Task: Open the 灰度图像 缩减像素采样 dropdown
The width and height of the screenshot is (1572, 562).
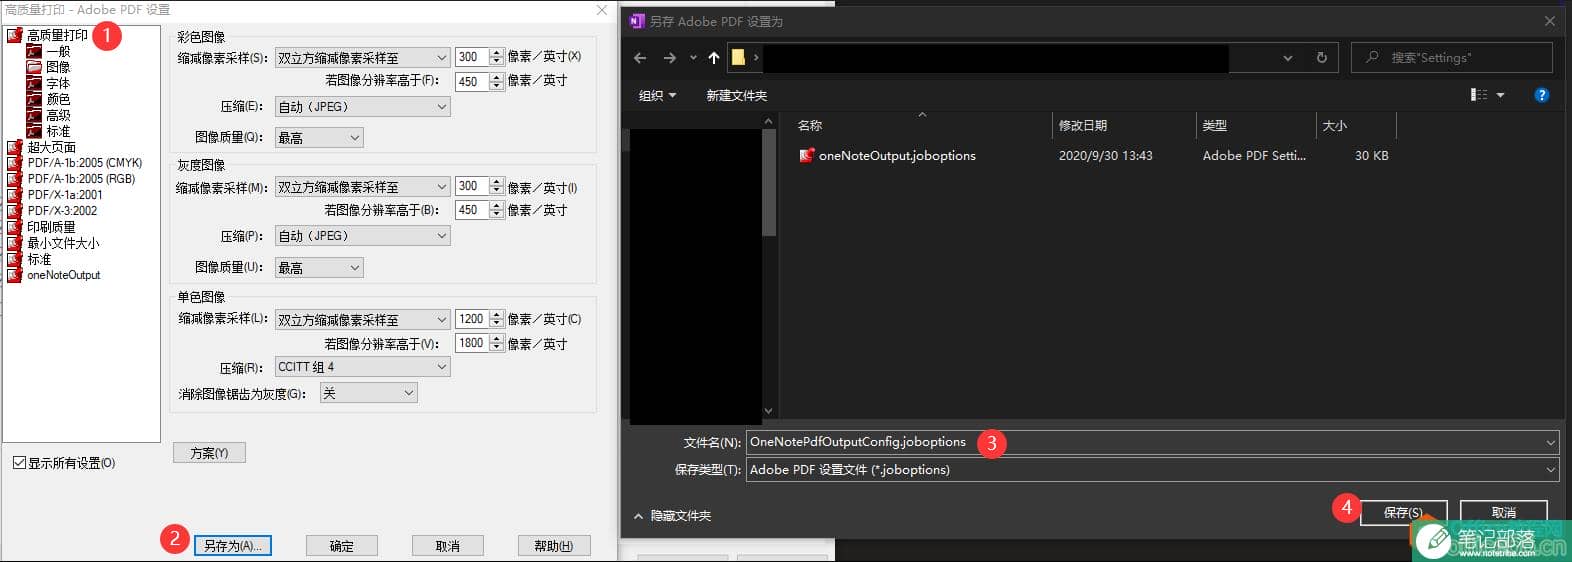Action: coord(362,187)
